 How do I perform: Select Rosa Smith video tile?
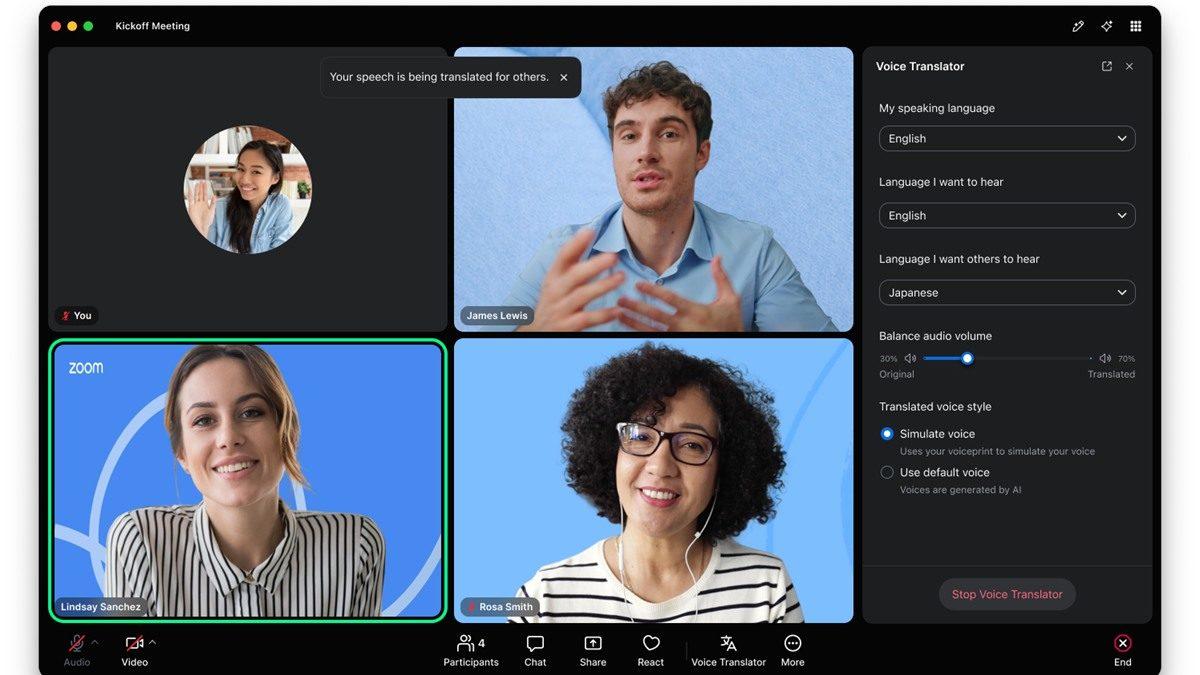coord(654,481)
